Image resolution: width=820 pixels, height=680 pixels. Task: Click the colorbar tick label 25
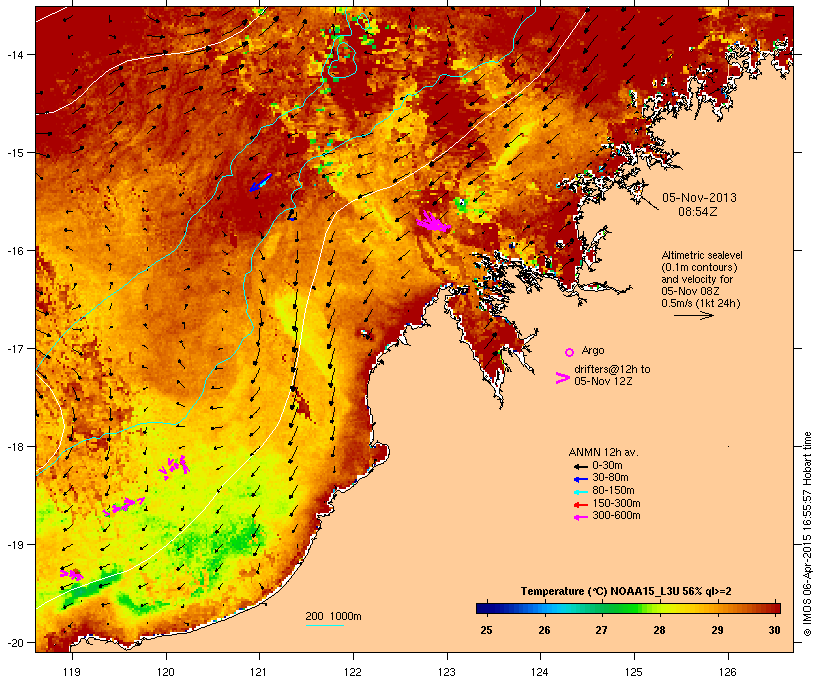tap(486, 630)
